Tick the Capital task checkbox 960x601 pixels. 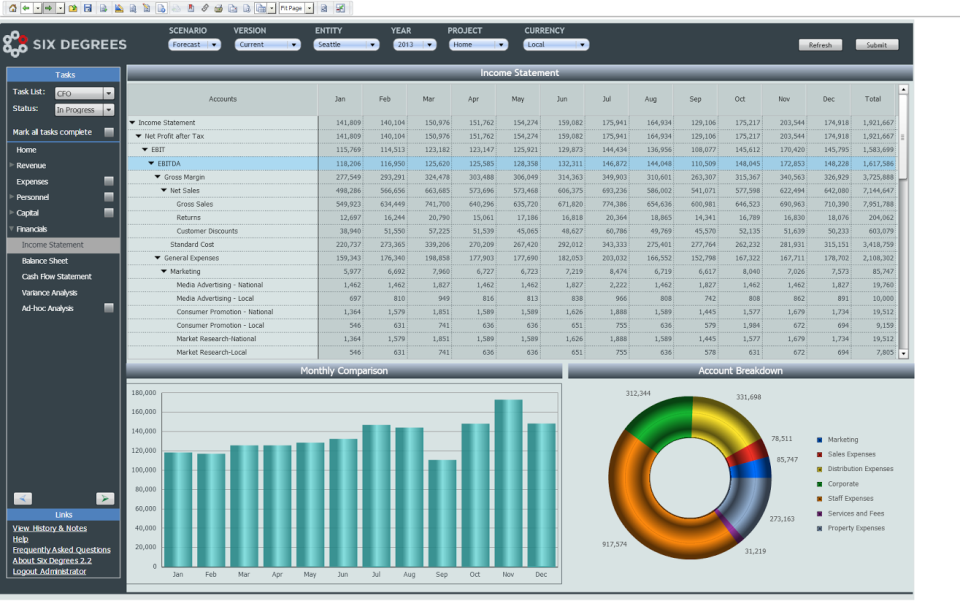109,213
